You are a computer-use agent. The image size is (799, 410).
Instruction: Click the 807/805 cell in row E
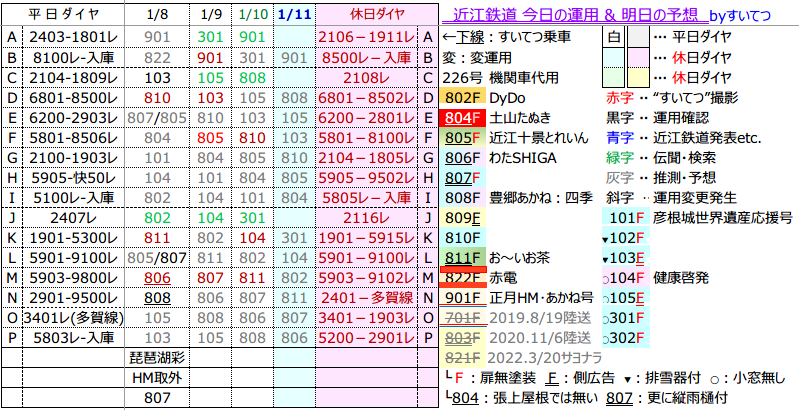pos(157,118)
